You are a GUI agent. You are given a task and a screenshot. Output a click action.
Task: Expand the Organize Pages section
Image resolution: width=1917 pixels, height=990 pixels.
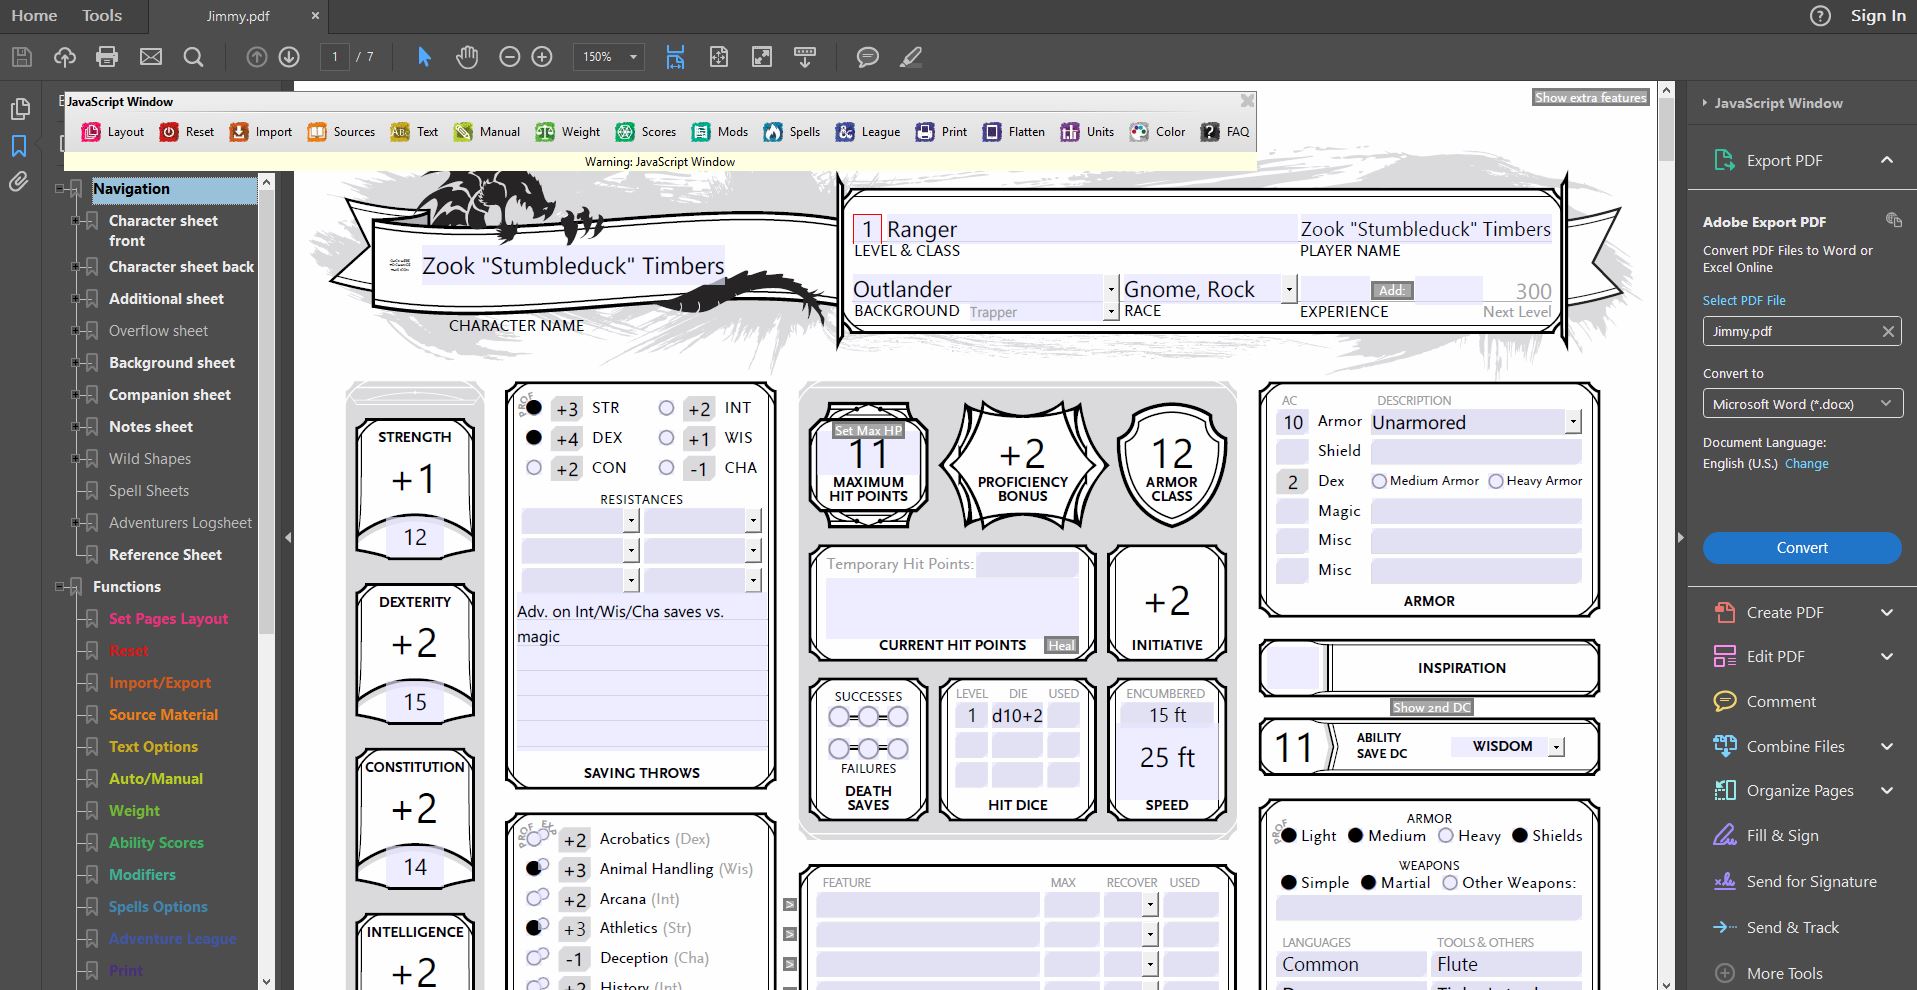[x=1887, y=791]
